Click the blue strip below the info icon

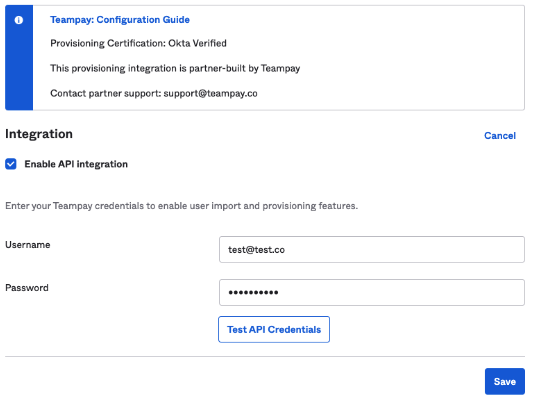19,69
